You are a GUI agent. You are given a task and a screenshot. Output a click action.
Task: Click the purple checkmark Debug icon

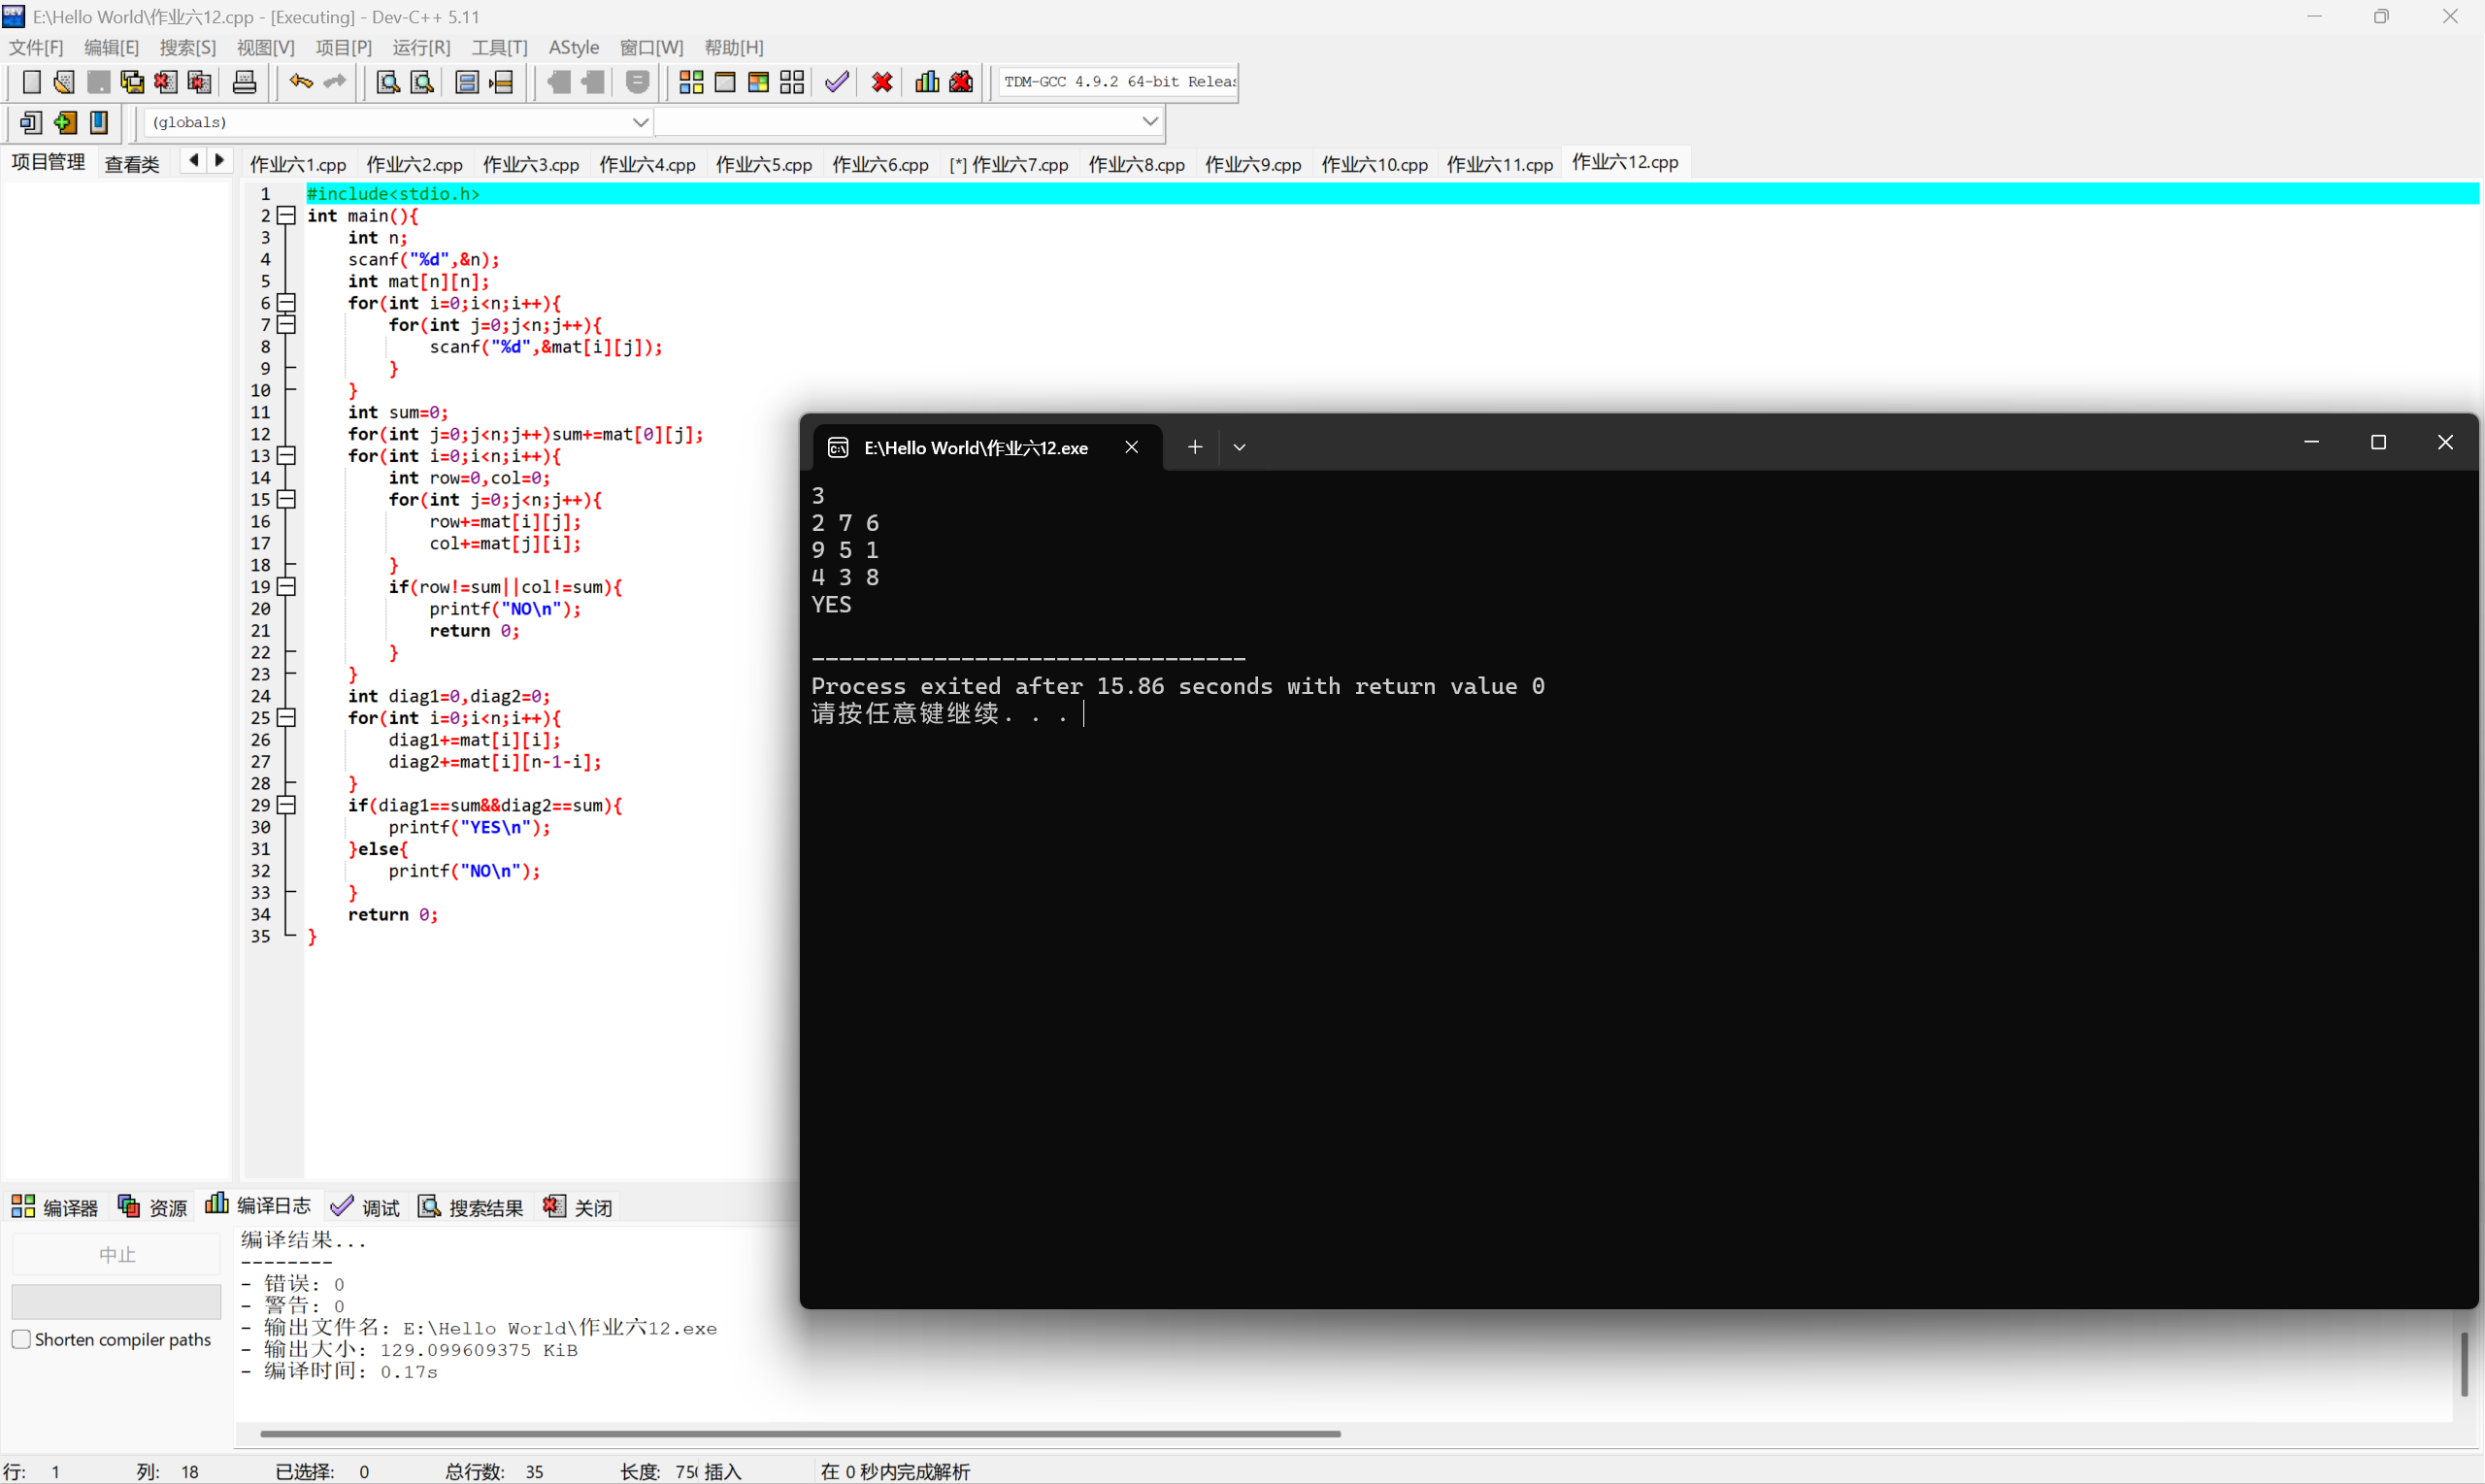(x=837, y=82)
